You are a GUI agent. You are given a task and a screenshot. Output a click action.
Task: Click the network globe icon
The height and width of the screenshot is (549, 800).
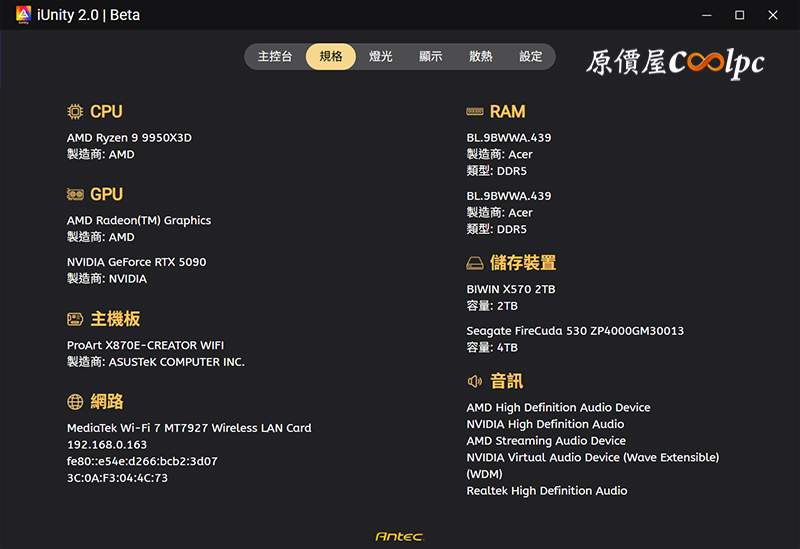75,402
